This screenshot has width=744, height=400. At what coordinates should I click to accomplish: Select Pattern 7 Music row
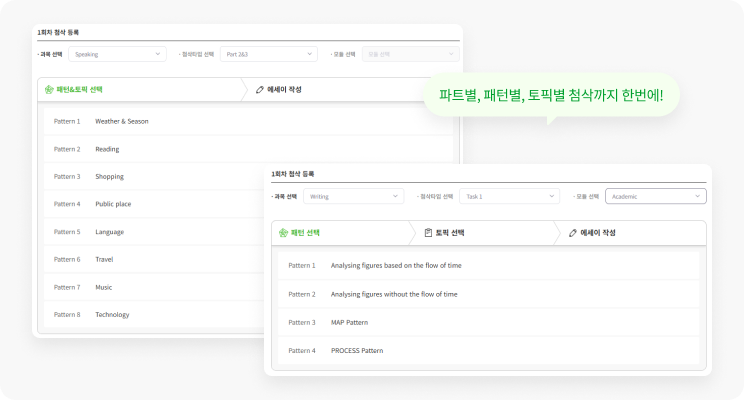pyautogui.click(x=154, y=287)
